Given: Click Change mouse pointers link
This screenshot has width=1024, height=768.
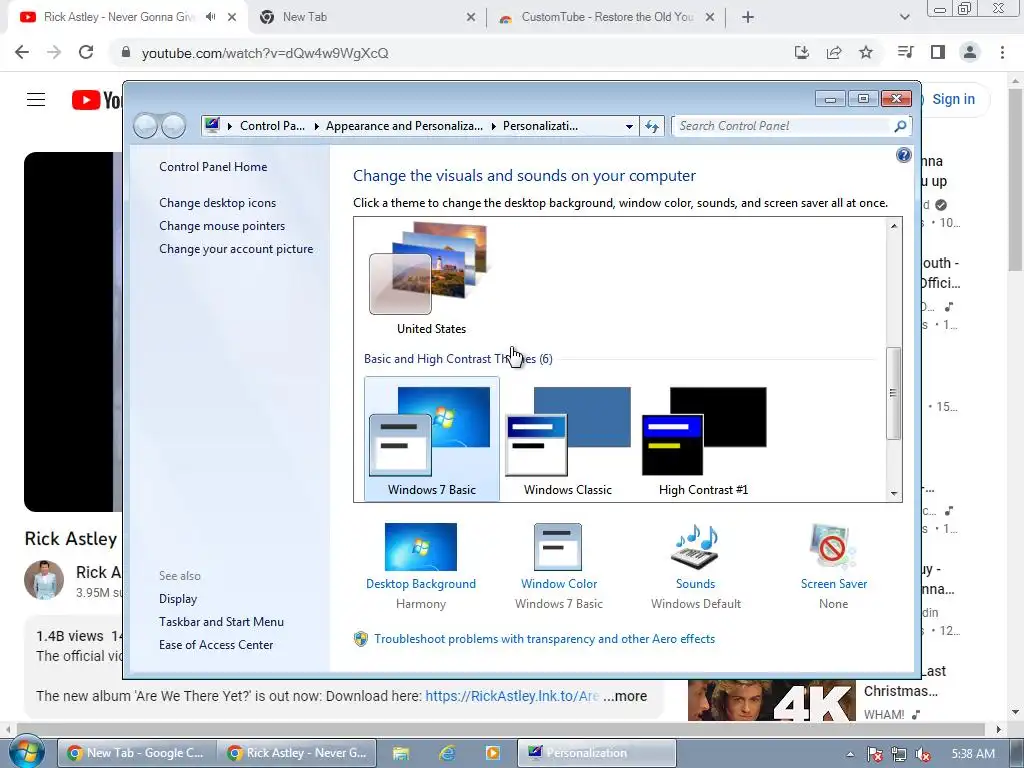Looking at the screenshot, I should point(222,226).
